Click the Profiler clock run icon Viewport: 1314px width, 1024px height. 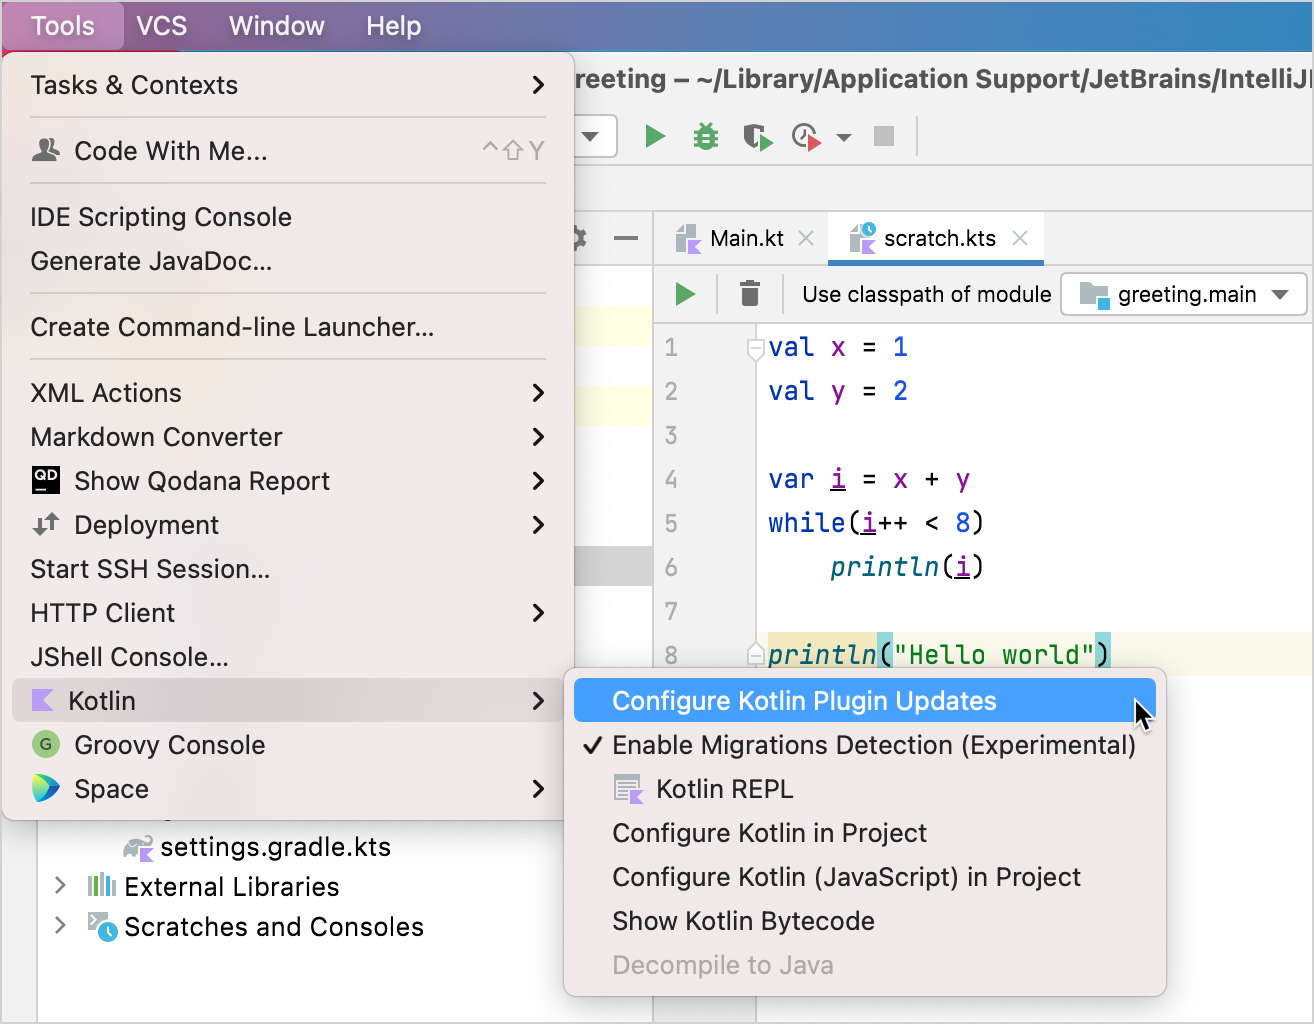point(806,136)
